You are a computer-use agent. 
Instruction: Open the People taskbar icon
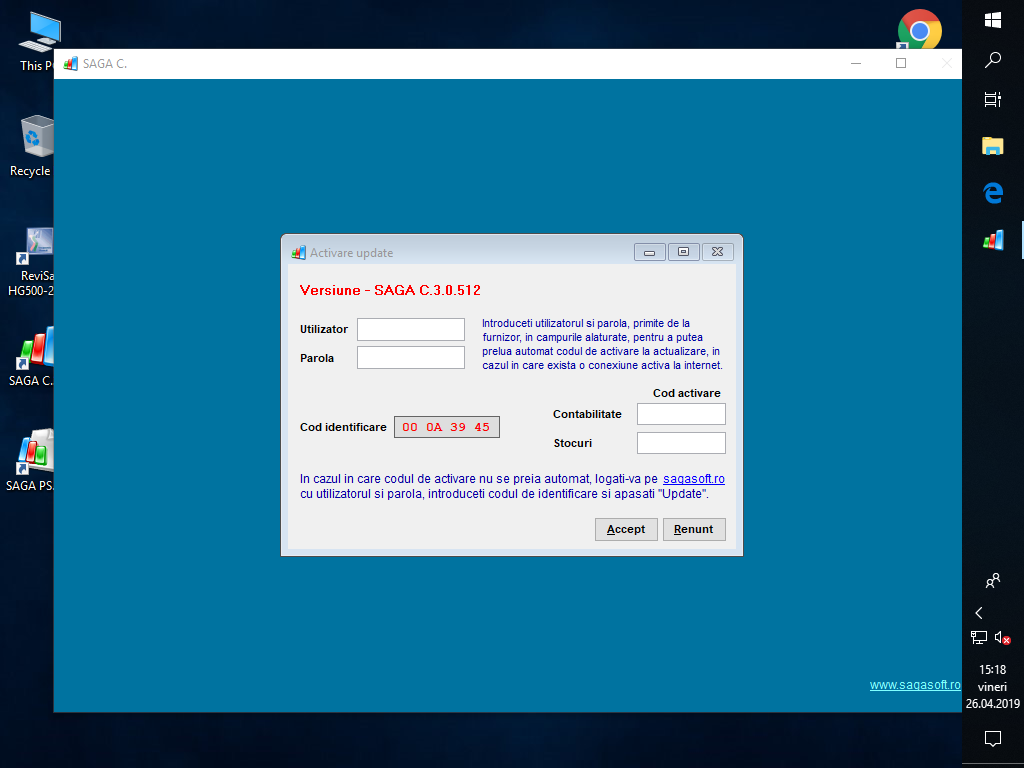[993, 581]
